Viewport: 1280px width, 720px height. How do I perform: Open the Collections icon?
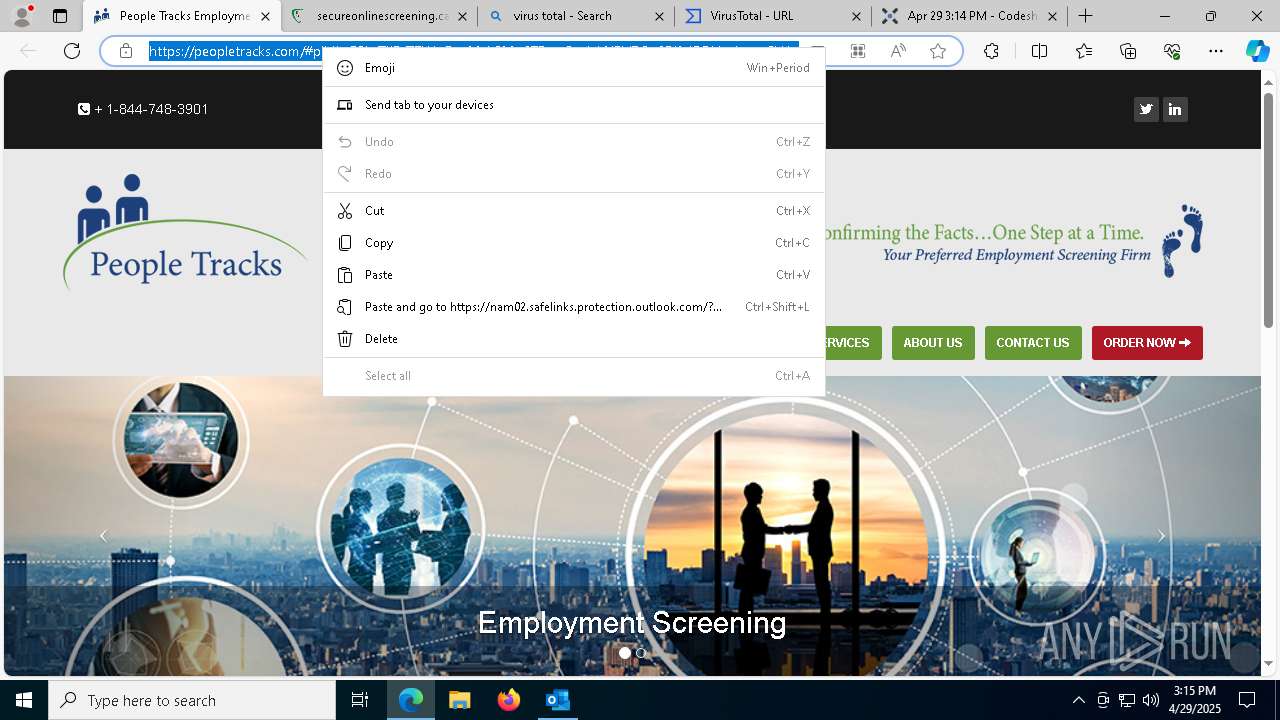point(1128,51)
